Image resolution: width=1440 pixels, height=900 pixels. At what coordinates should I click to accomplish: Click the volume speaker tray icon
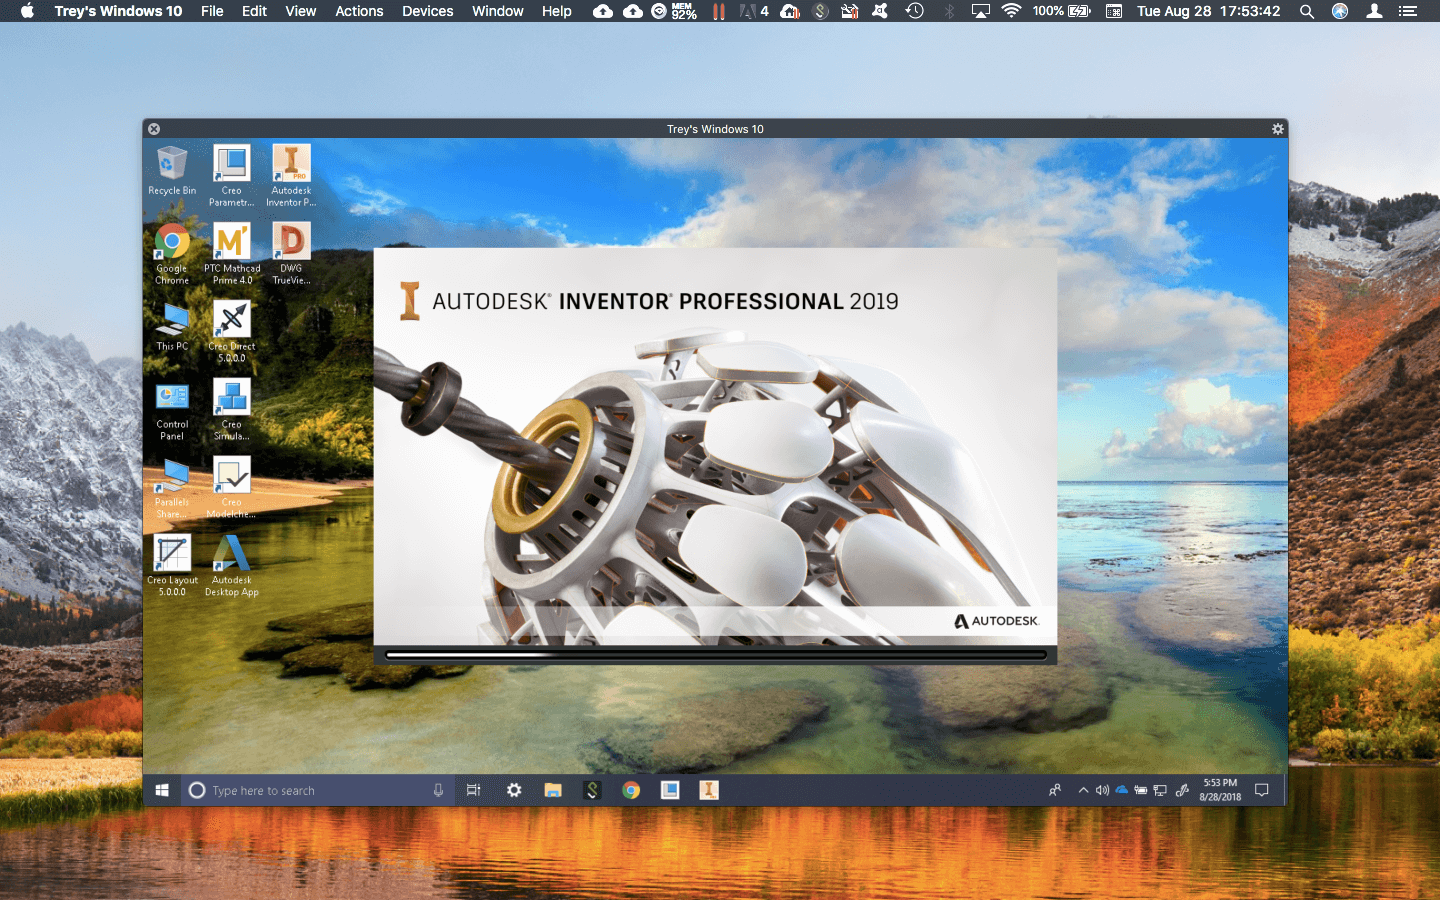click(1102, 790)
